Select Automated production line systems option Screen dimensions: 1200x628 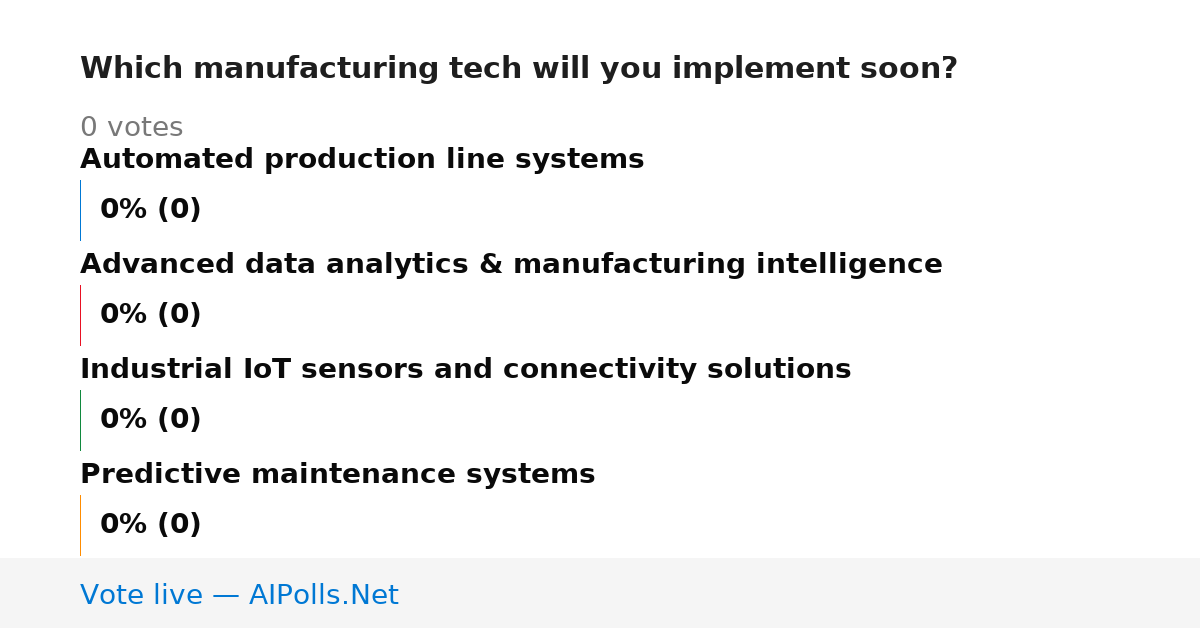coord(362,160)
